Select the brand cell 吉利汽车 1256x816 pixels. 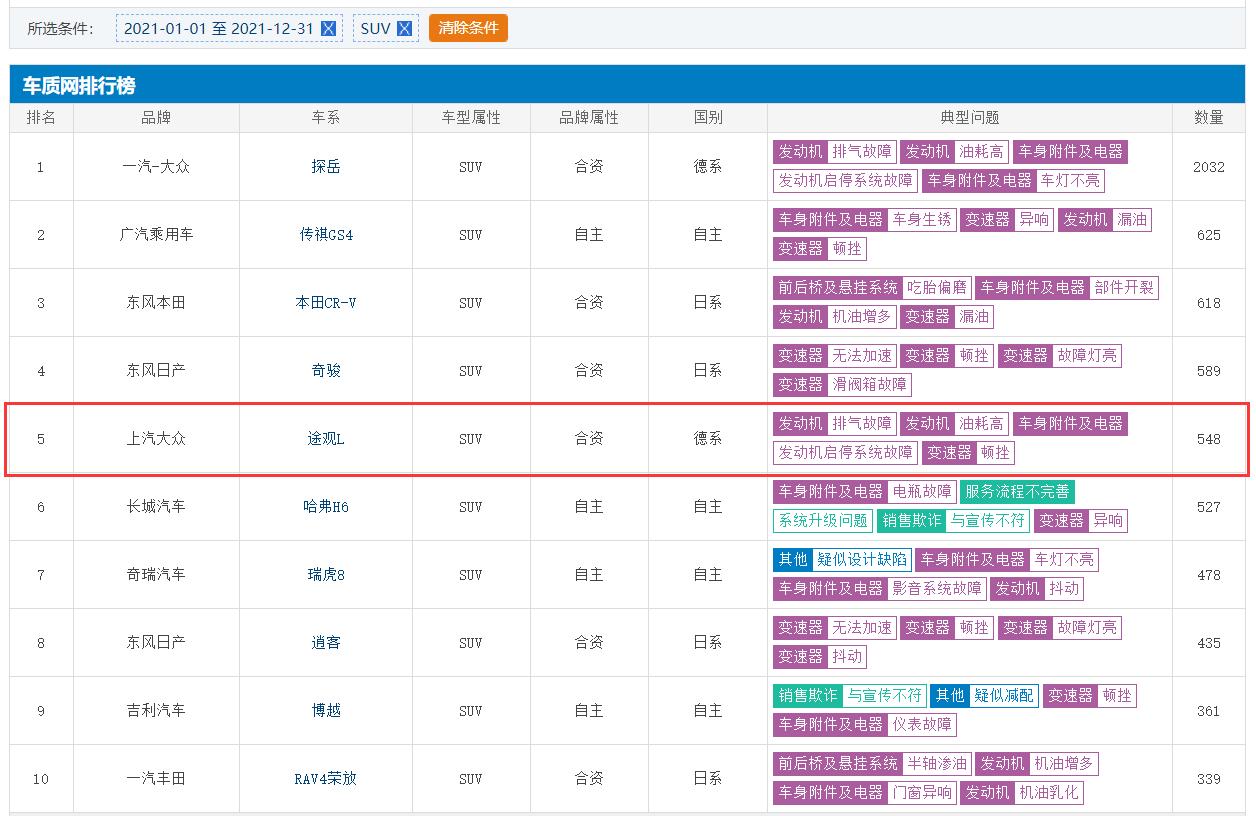156,711
